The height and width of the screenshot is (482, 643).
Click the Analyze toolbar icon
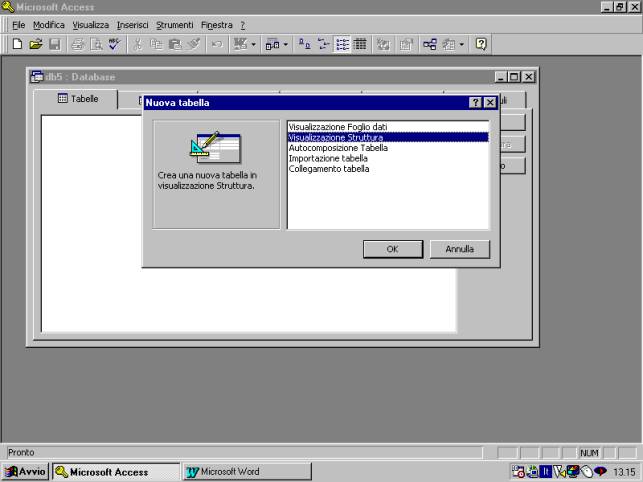pyautogui.click(x=273, y=44)
